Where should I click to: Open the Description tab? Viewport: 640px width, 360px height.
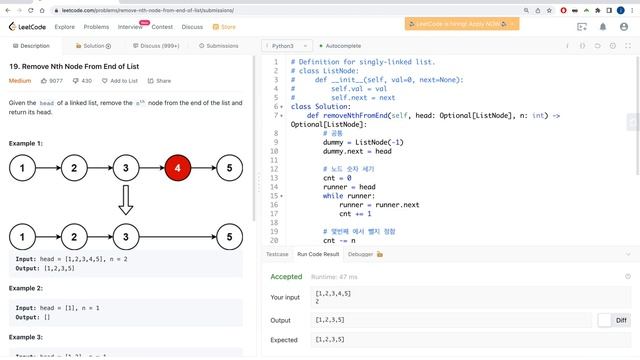pyautogui.click(x=31, y=46)
